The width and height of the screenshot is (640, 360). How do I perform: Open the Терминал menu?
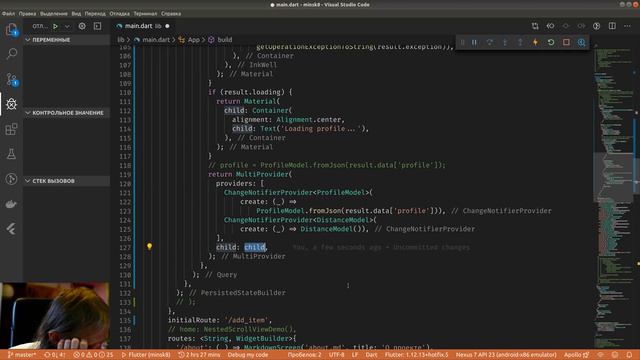(145, 13)
